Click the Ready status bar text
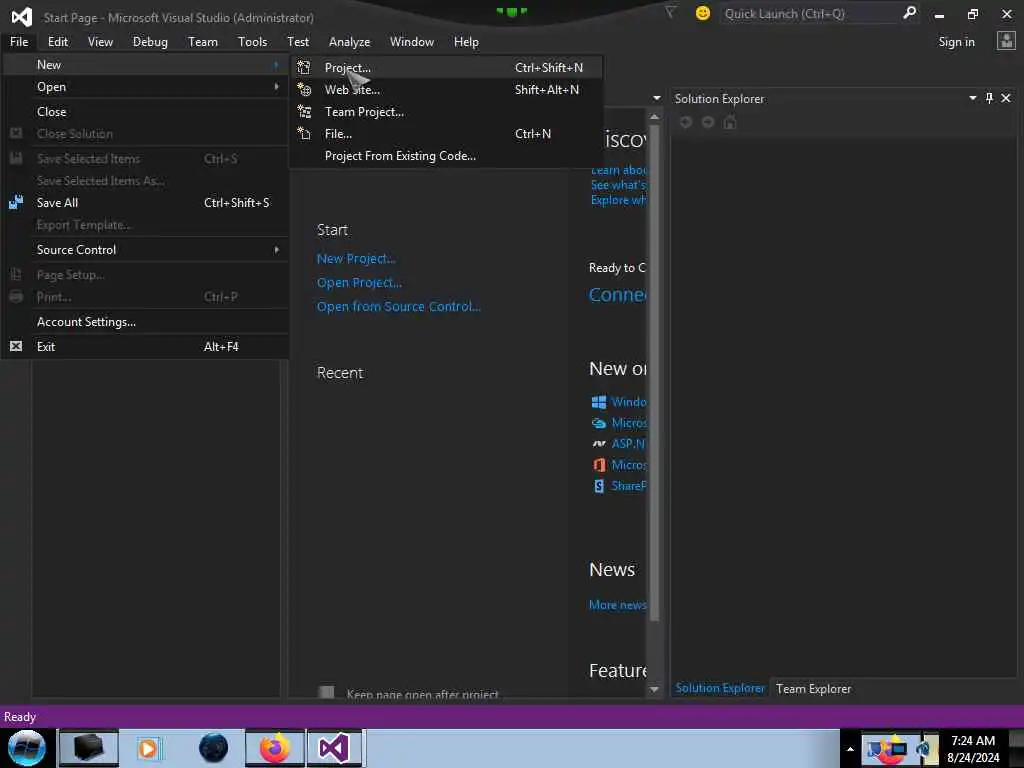The image size is (1024, 768). (x=20, y=716)
